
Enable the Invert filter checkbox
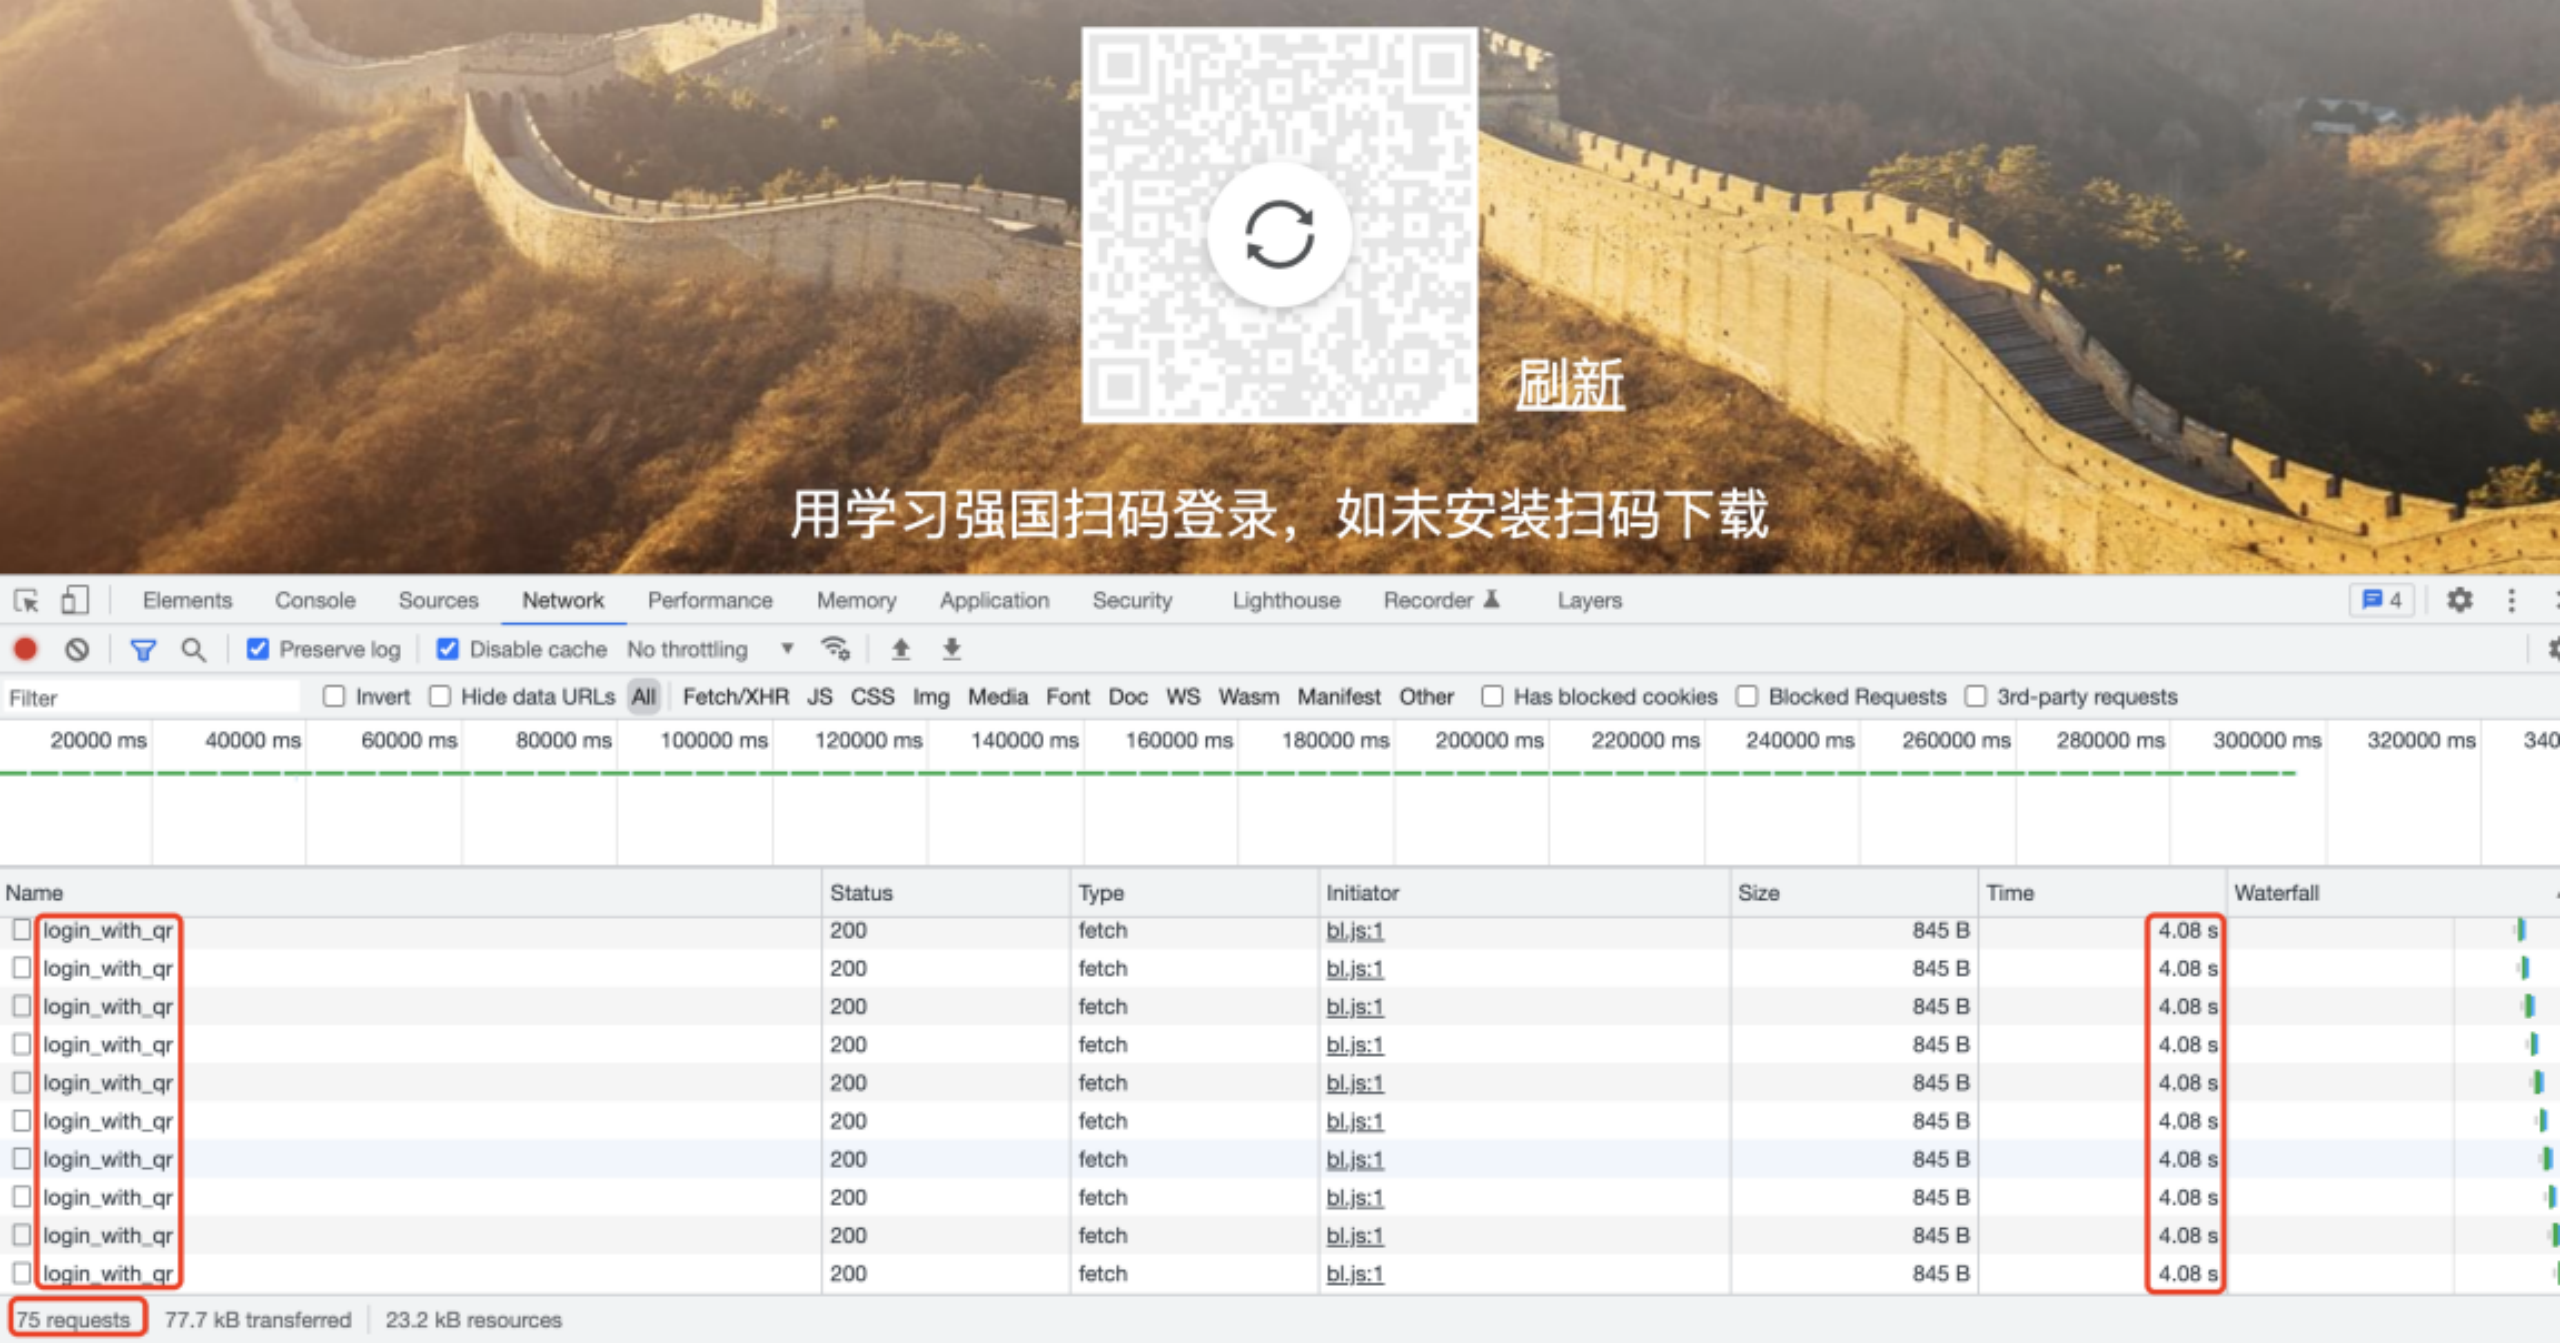click(x=334, y=696)
